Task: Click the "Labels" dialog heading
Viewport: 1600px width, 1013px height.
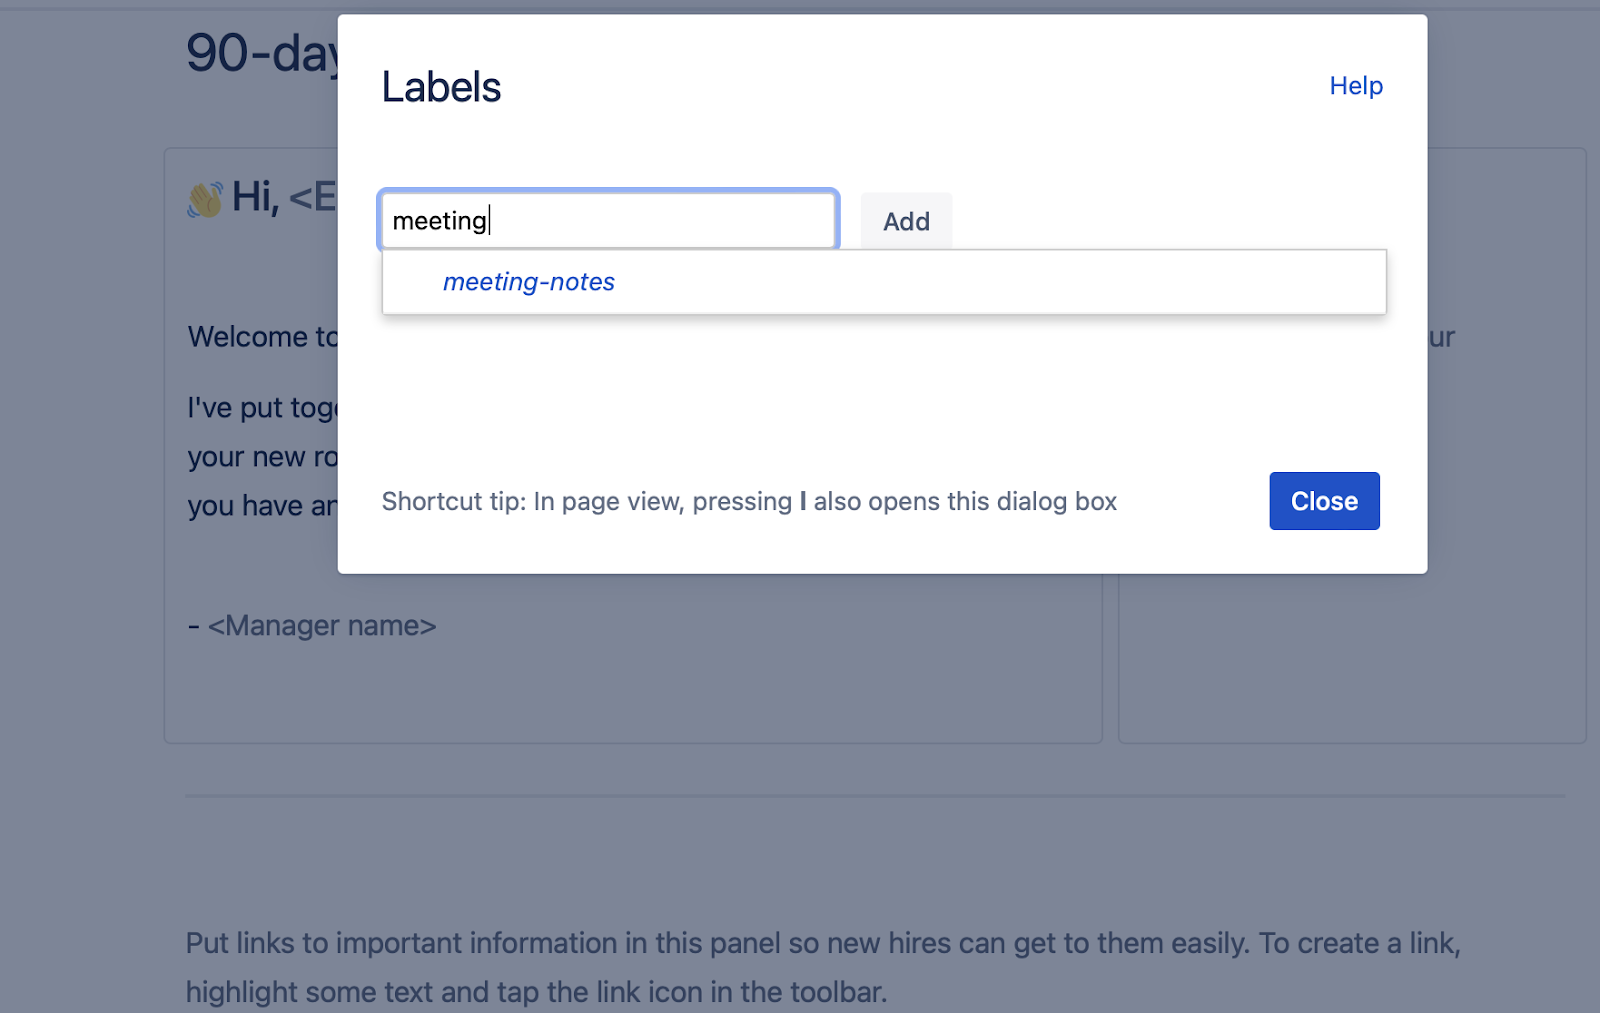Action: point(441,87)
